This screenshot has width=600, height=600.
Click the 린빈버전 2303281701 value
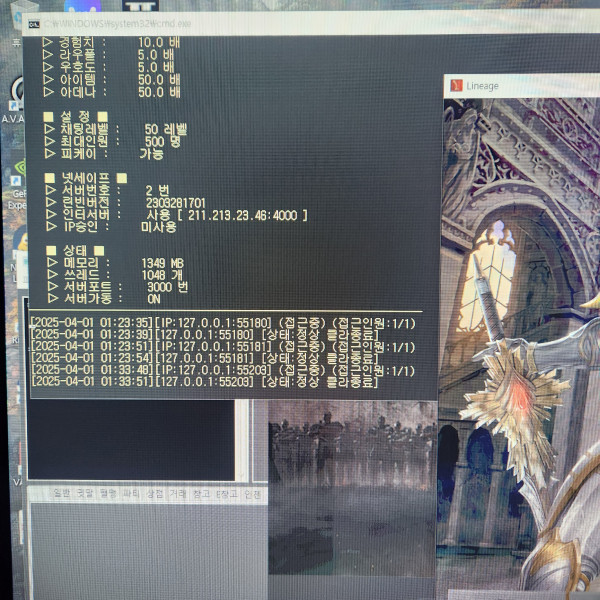(x=176, y=203)
